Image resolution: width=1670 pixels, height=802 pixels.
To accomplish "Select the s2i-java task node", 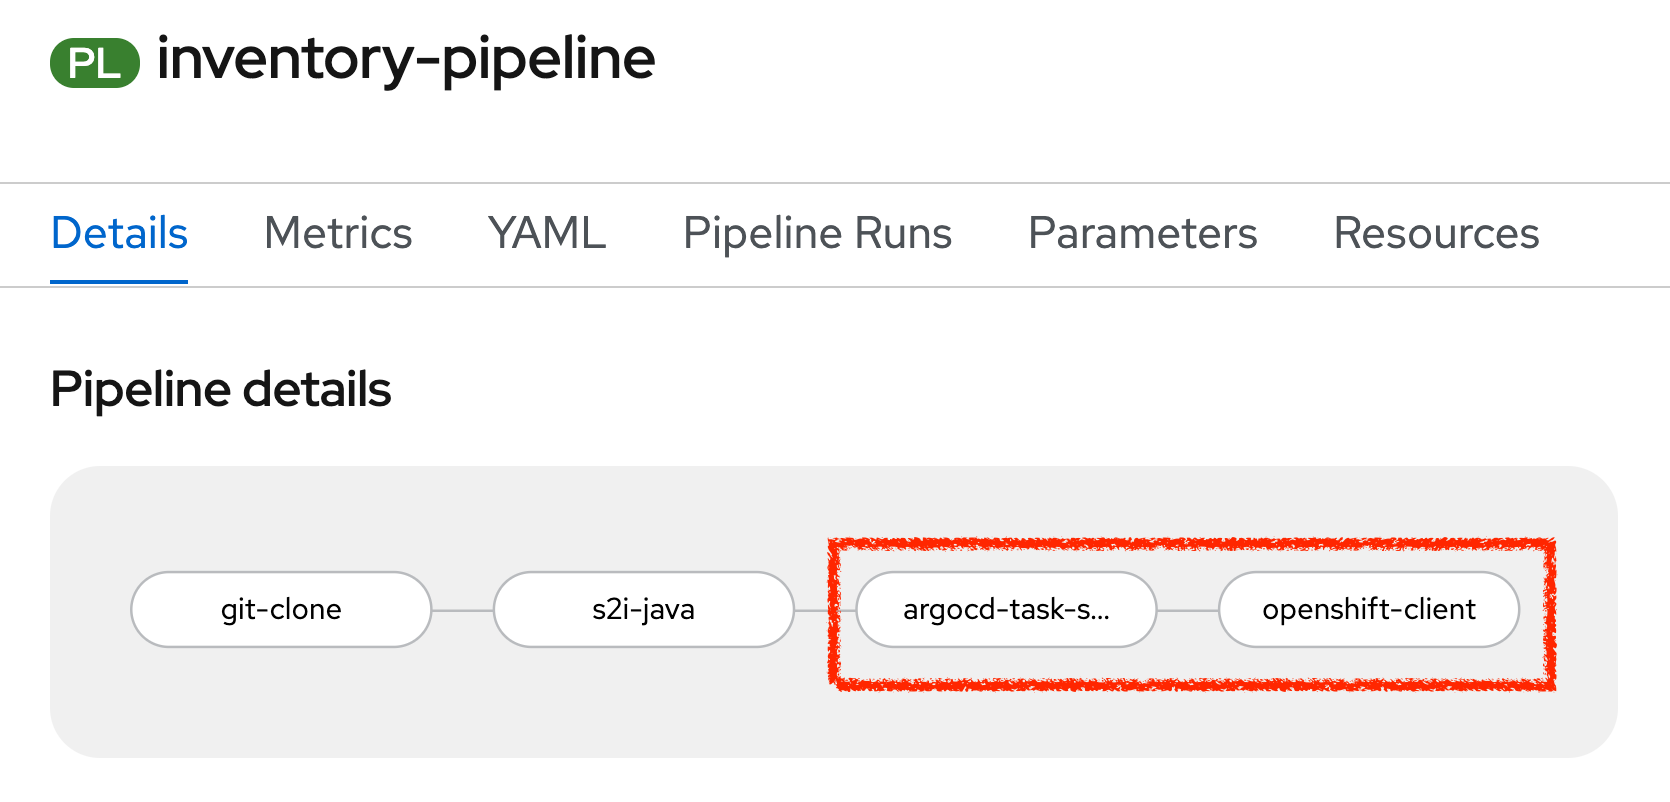I will pyautogui.click(x=643, y=609).
